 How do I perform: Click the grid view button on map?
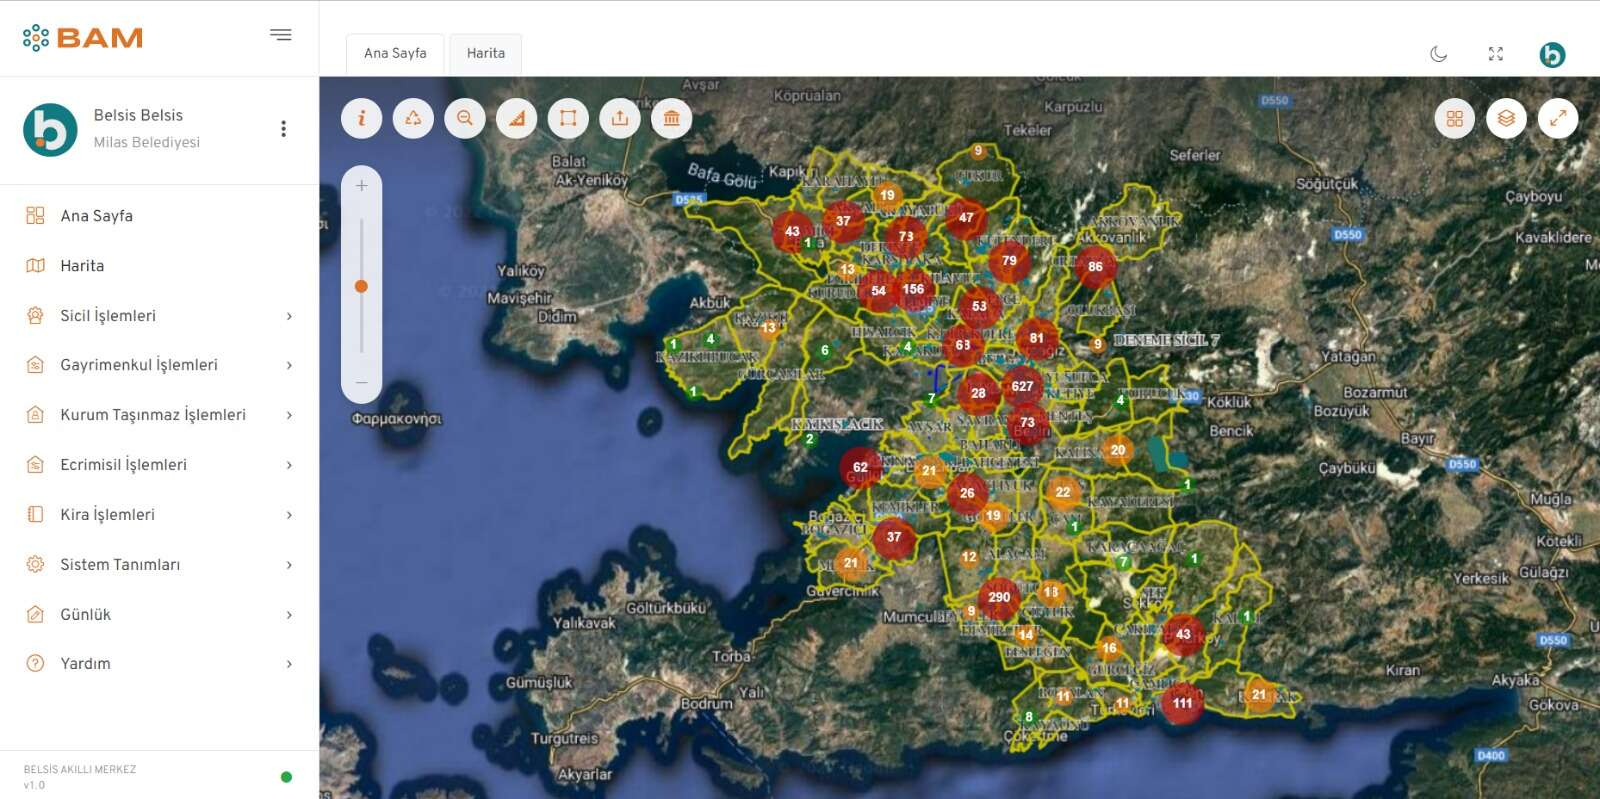[1454, 118]
